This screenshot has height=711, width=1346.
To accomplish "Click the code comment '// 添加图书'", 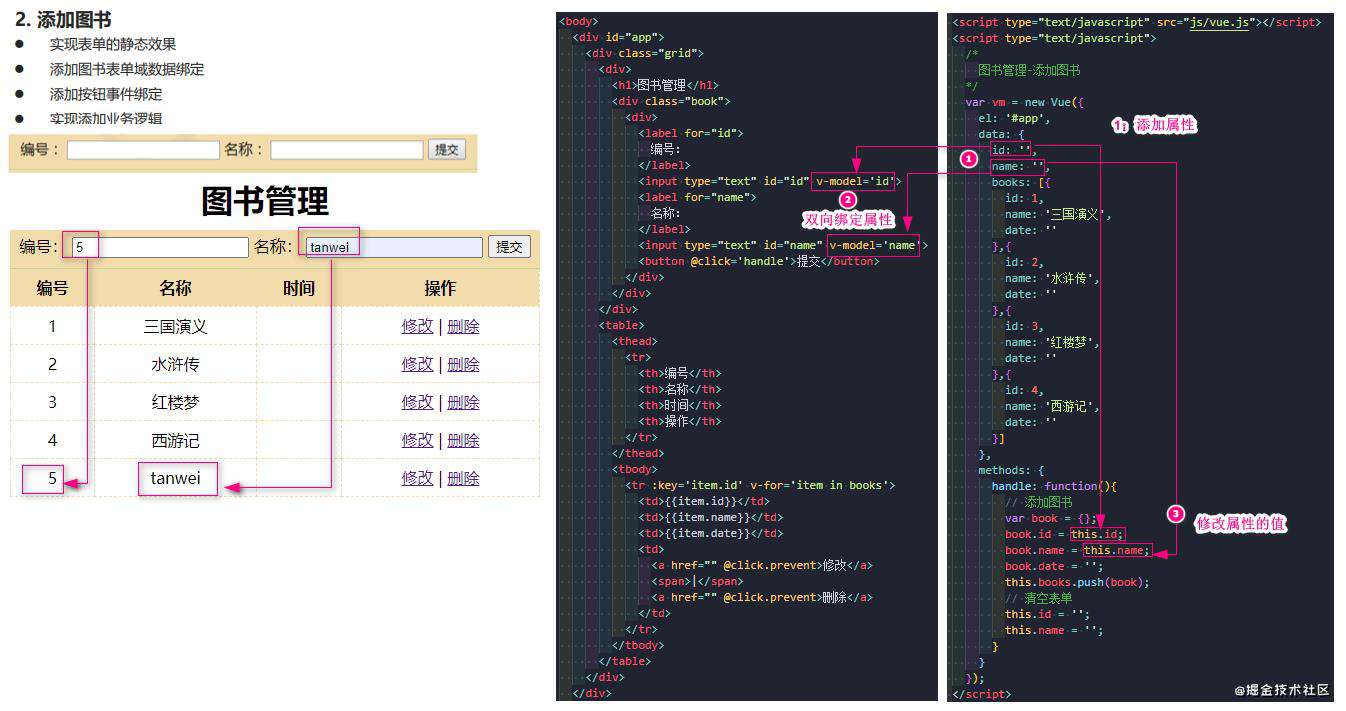I will point(1038,502).
